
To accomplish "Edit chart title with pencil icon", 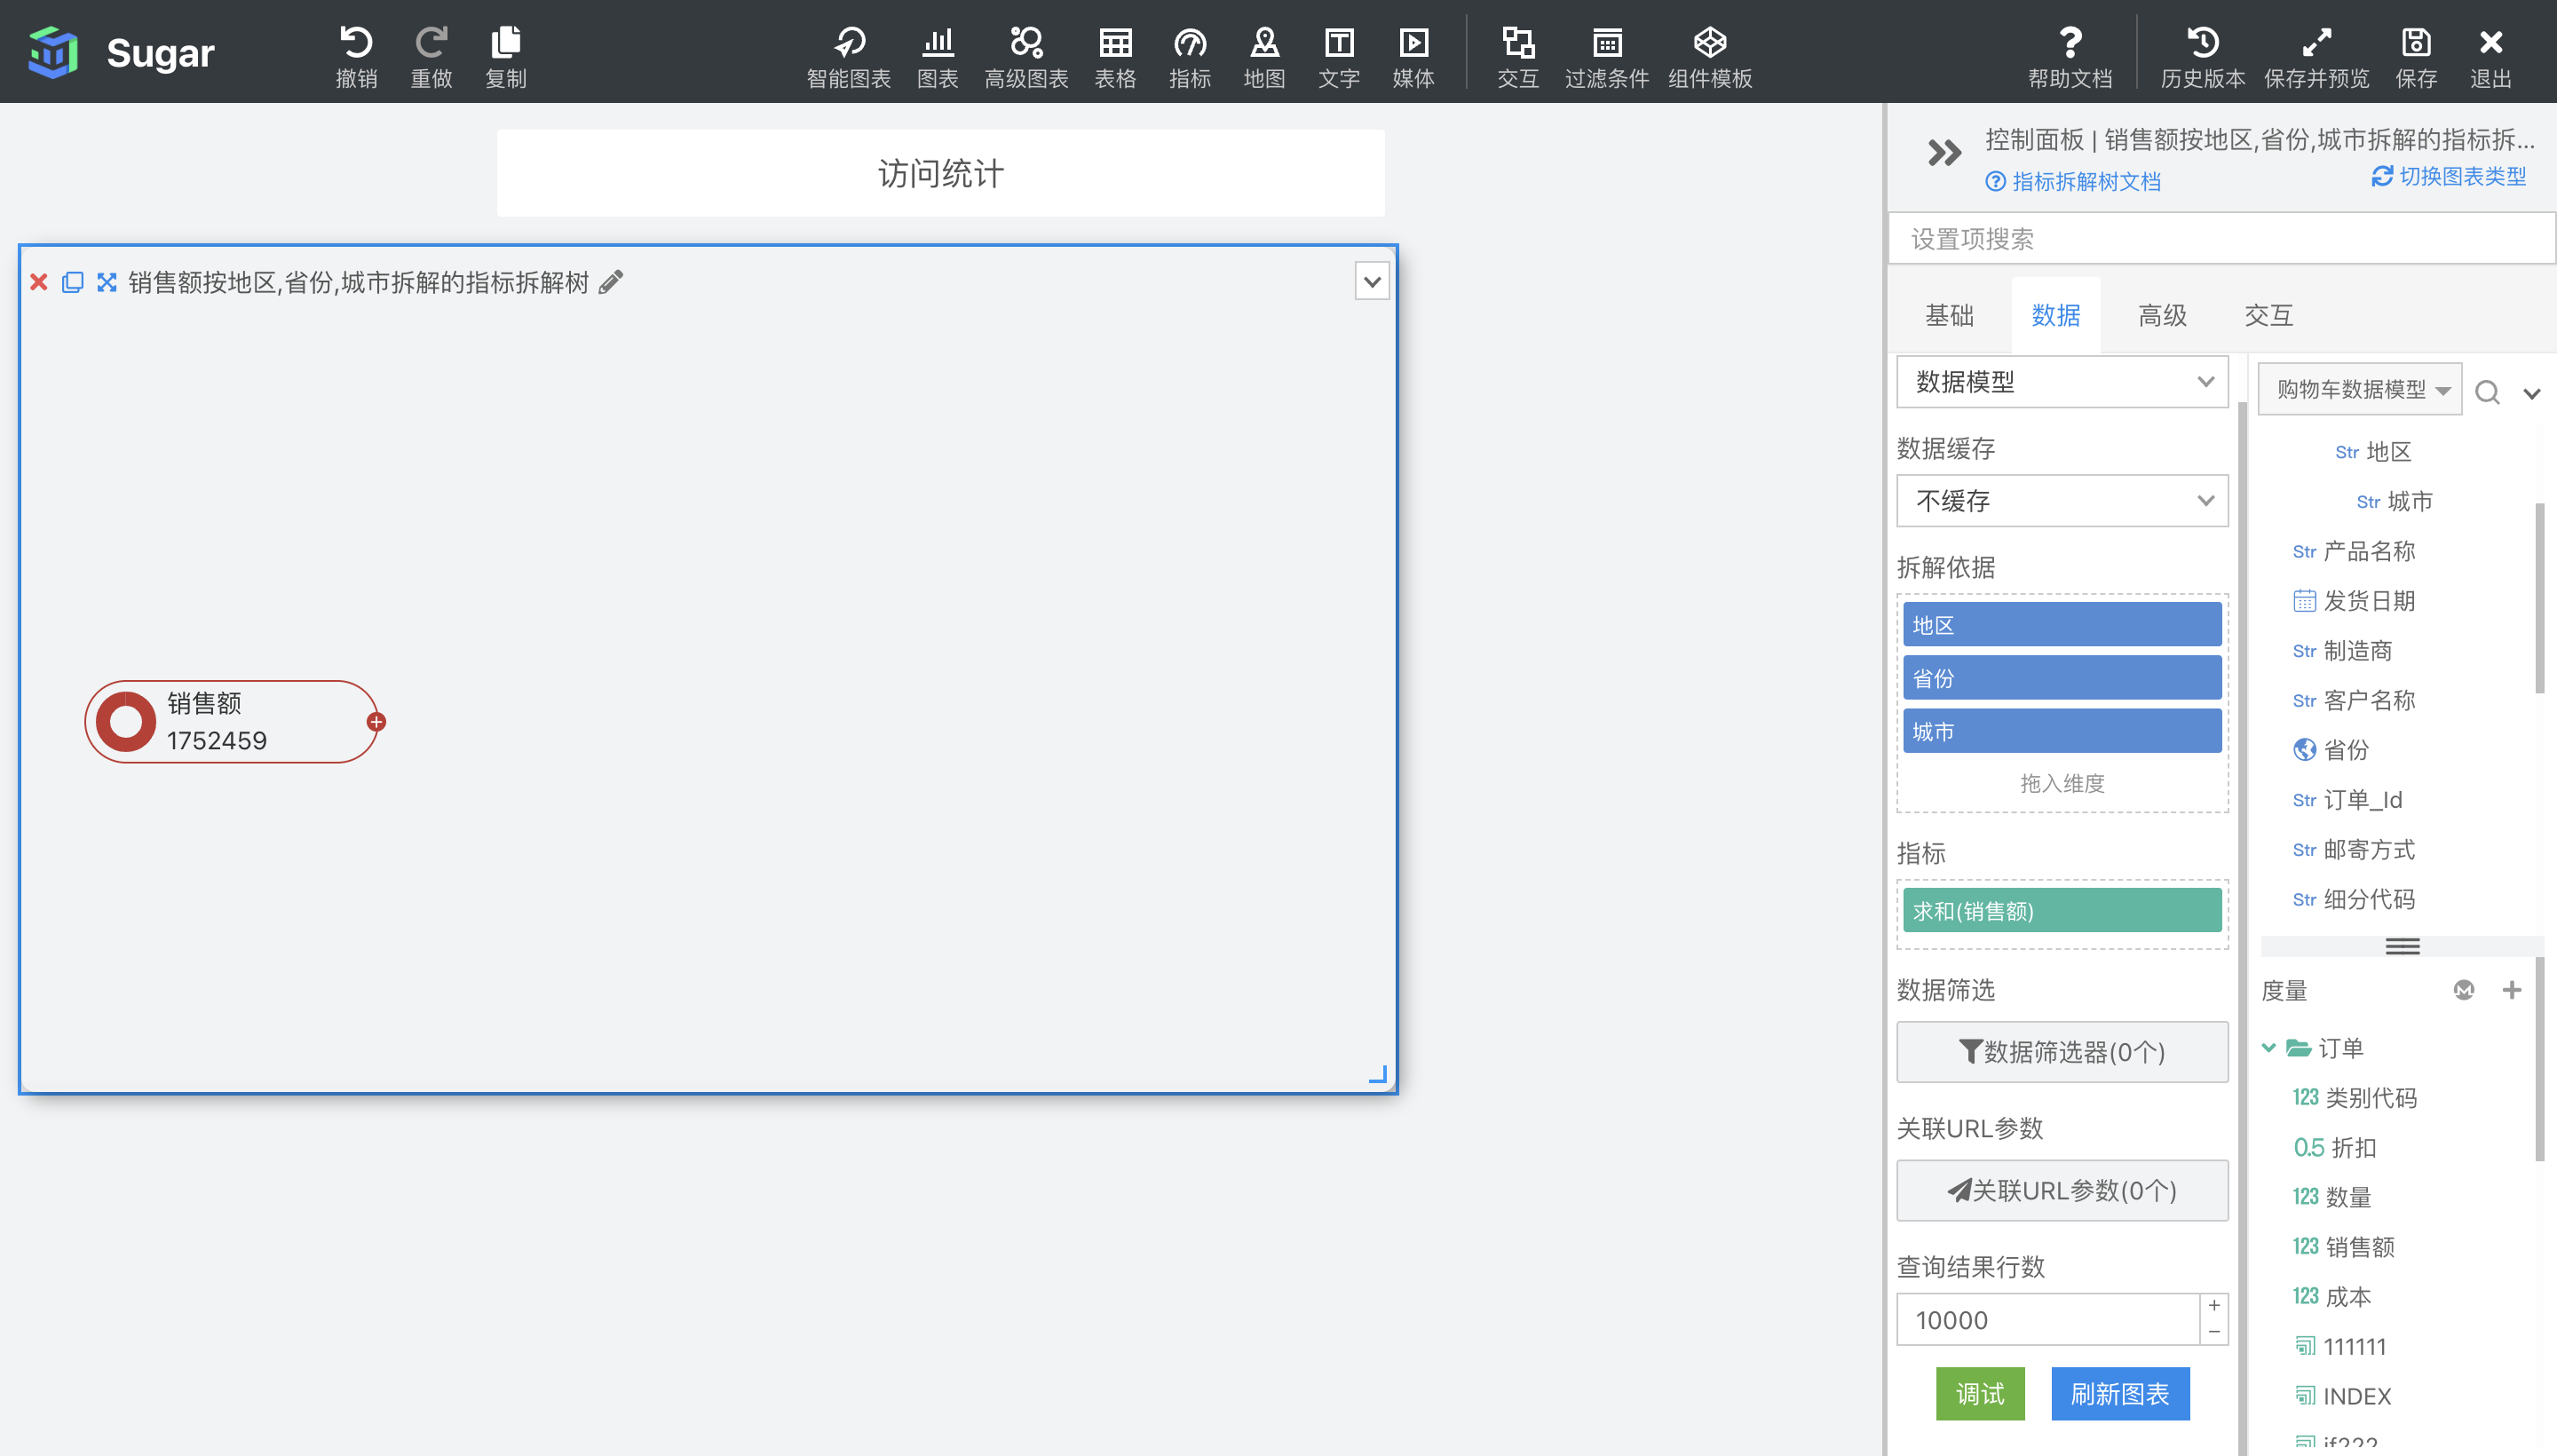I will point(610,282).
